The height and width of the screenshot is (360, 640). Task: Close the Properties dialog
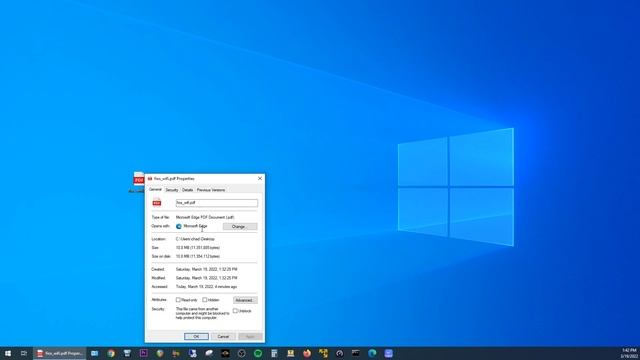point(260,179)
